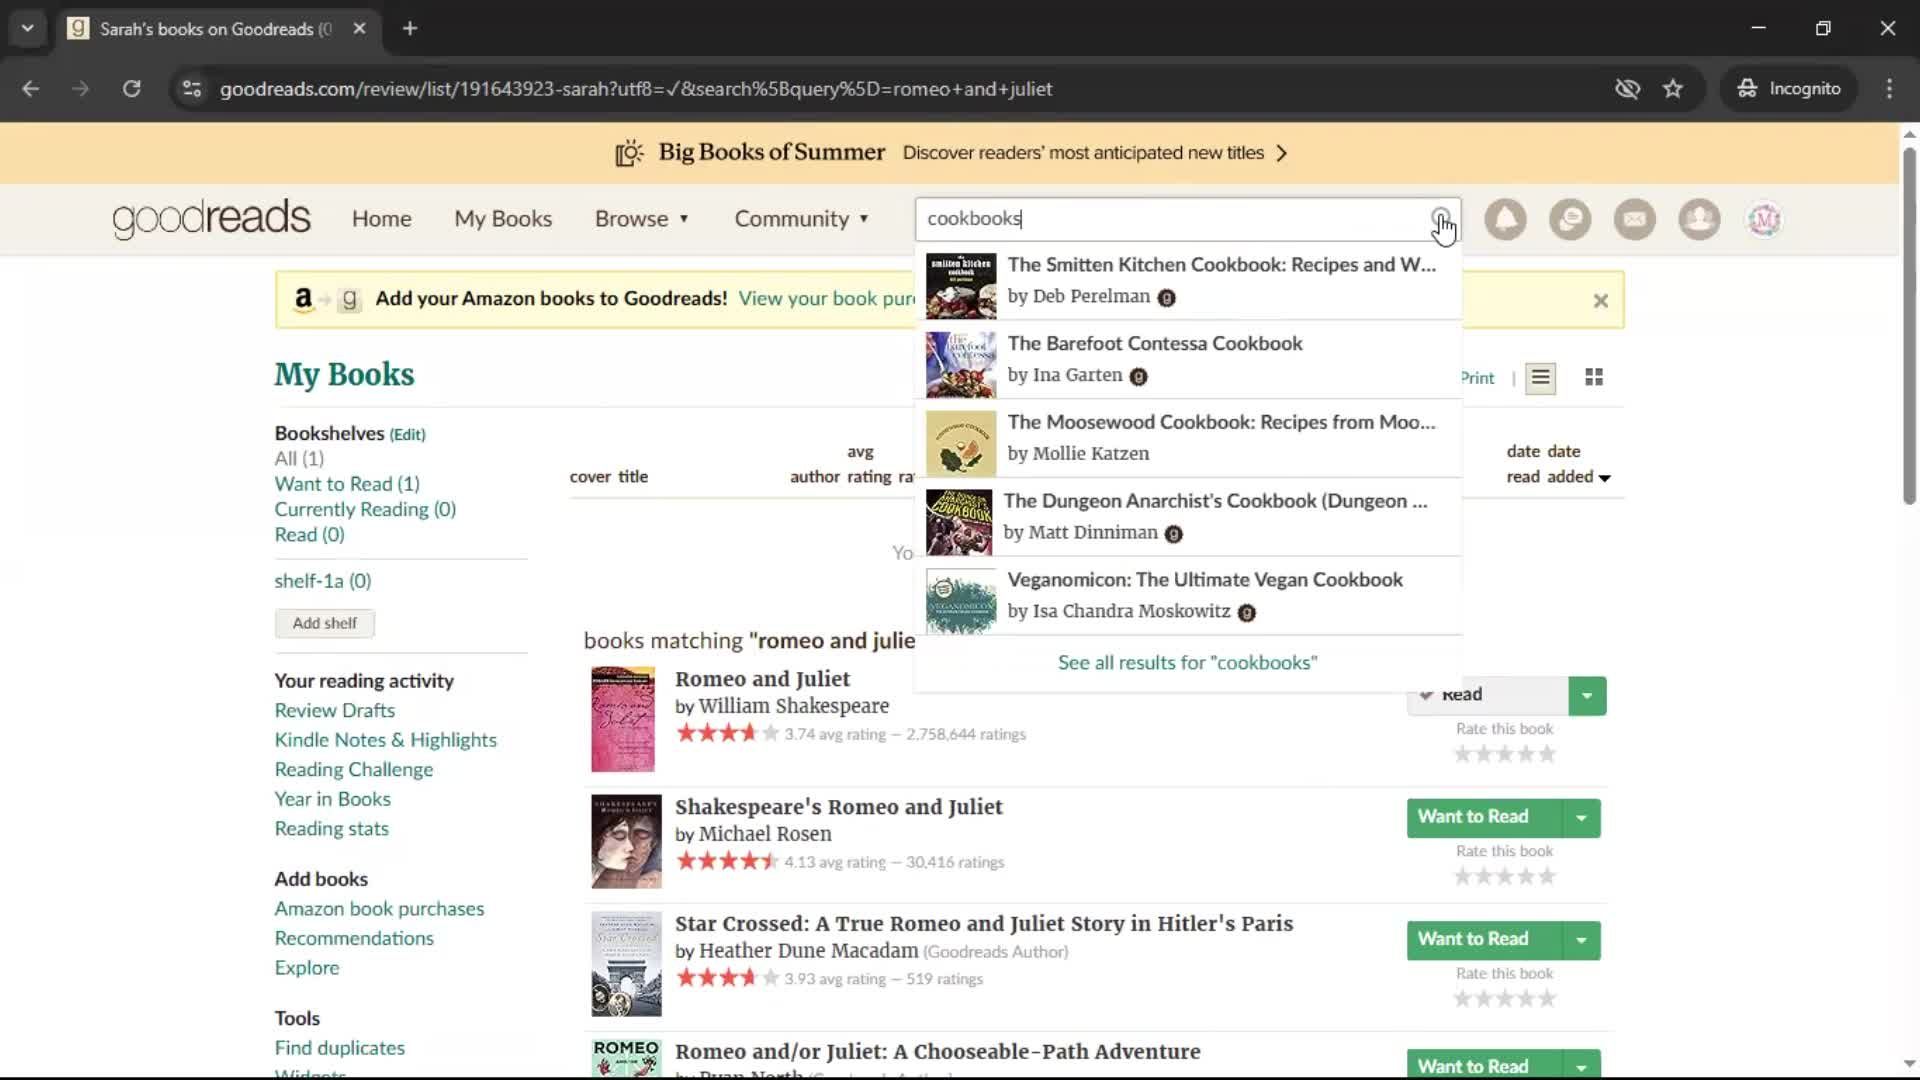The height and width of the screenshot is (1080, 1920).
Task: Open The Barefoot Contessa Cookbook suggestion
Action: click(x=1188, y=360)
